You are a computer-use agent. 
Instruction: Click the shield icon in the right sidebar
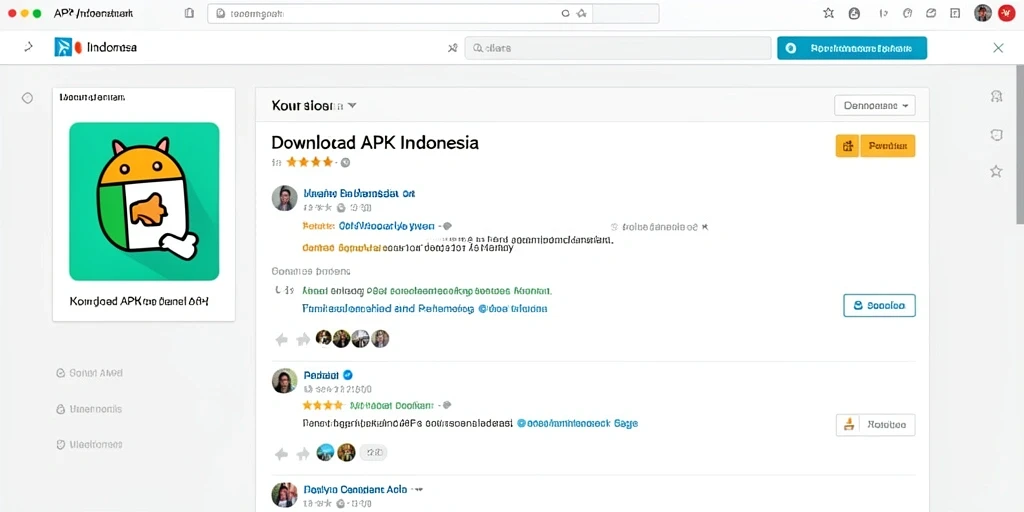tap(997, 135)
